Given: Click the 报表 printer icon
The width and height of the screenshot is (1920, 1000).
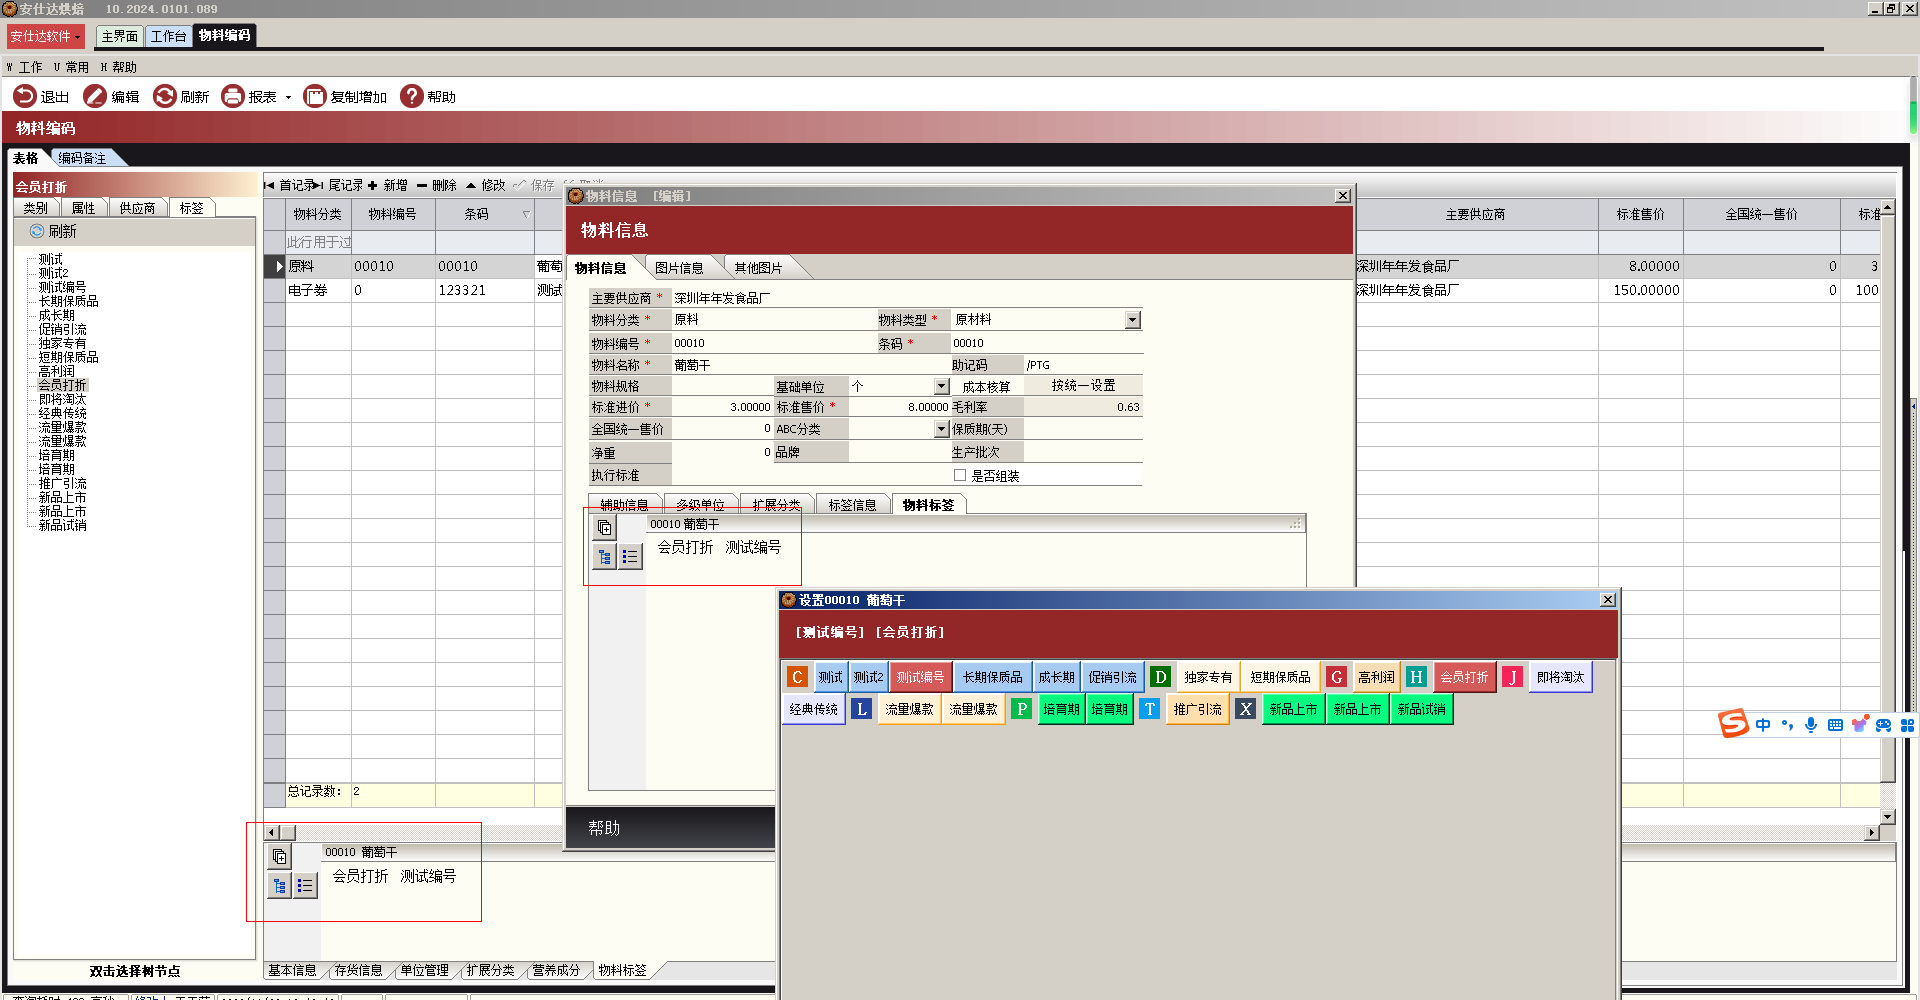Looking at the screenshot, I should click(233, 96).
